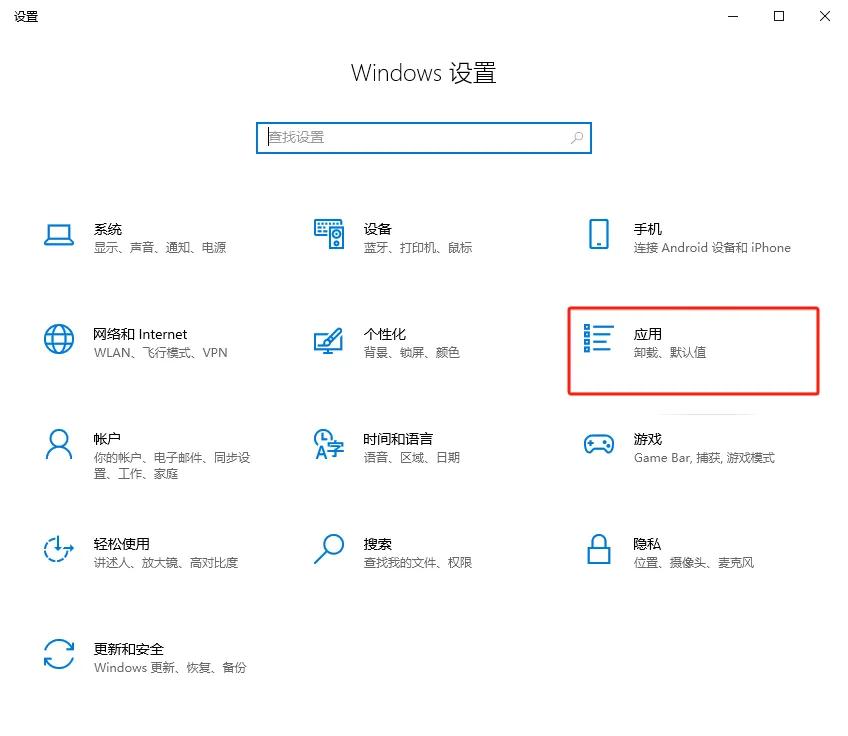Screen dimensions: 848x736
Task: Maximize the 设置 window
Action: tap(779, 16)
